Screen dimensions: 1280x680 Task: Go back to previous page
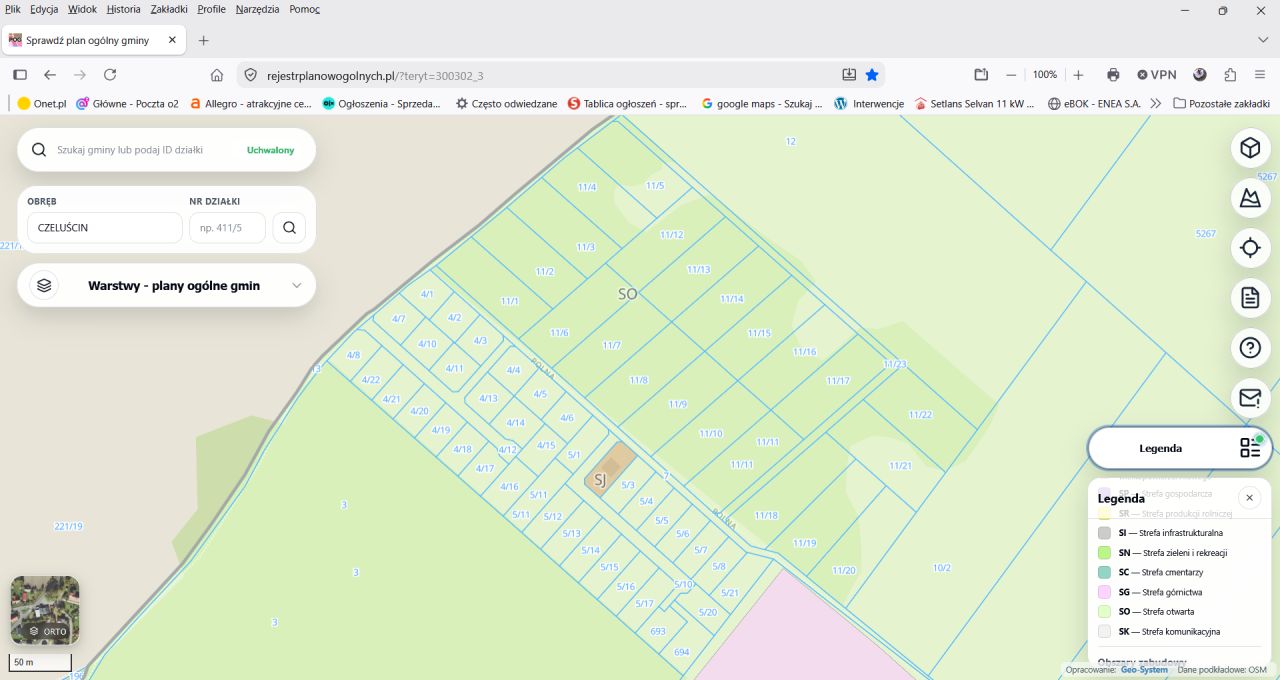tap(50, 75)
